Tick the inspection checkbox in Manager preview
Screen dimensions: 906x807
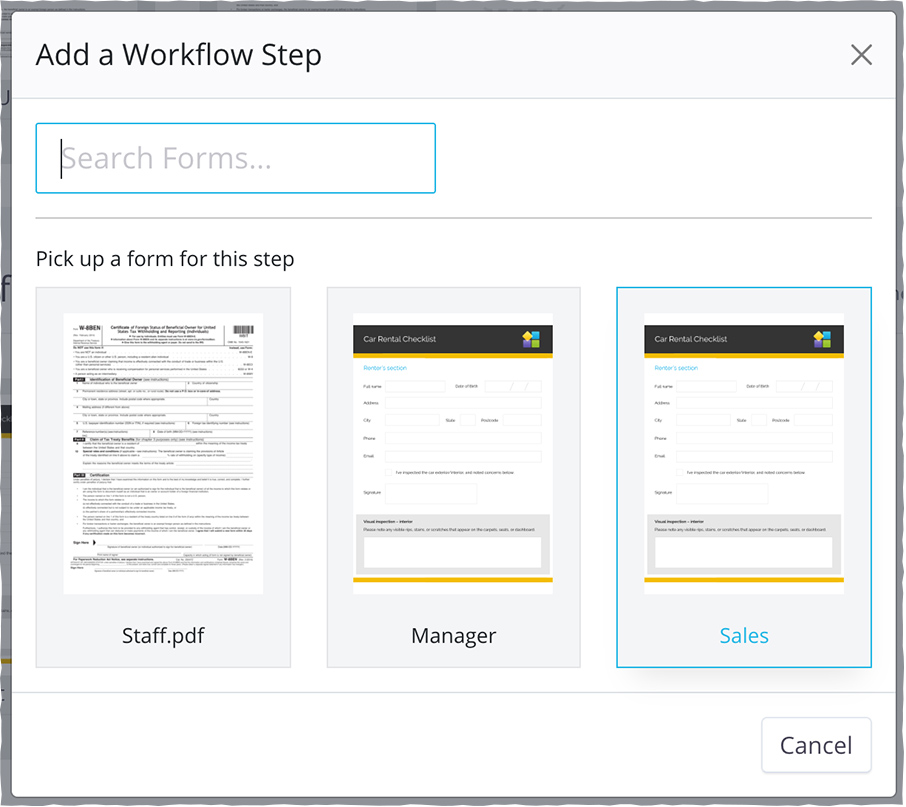[389, 471]
